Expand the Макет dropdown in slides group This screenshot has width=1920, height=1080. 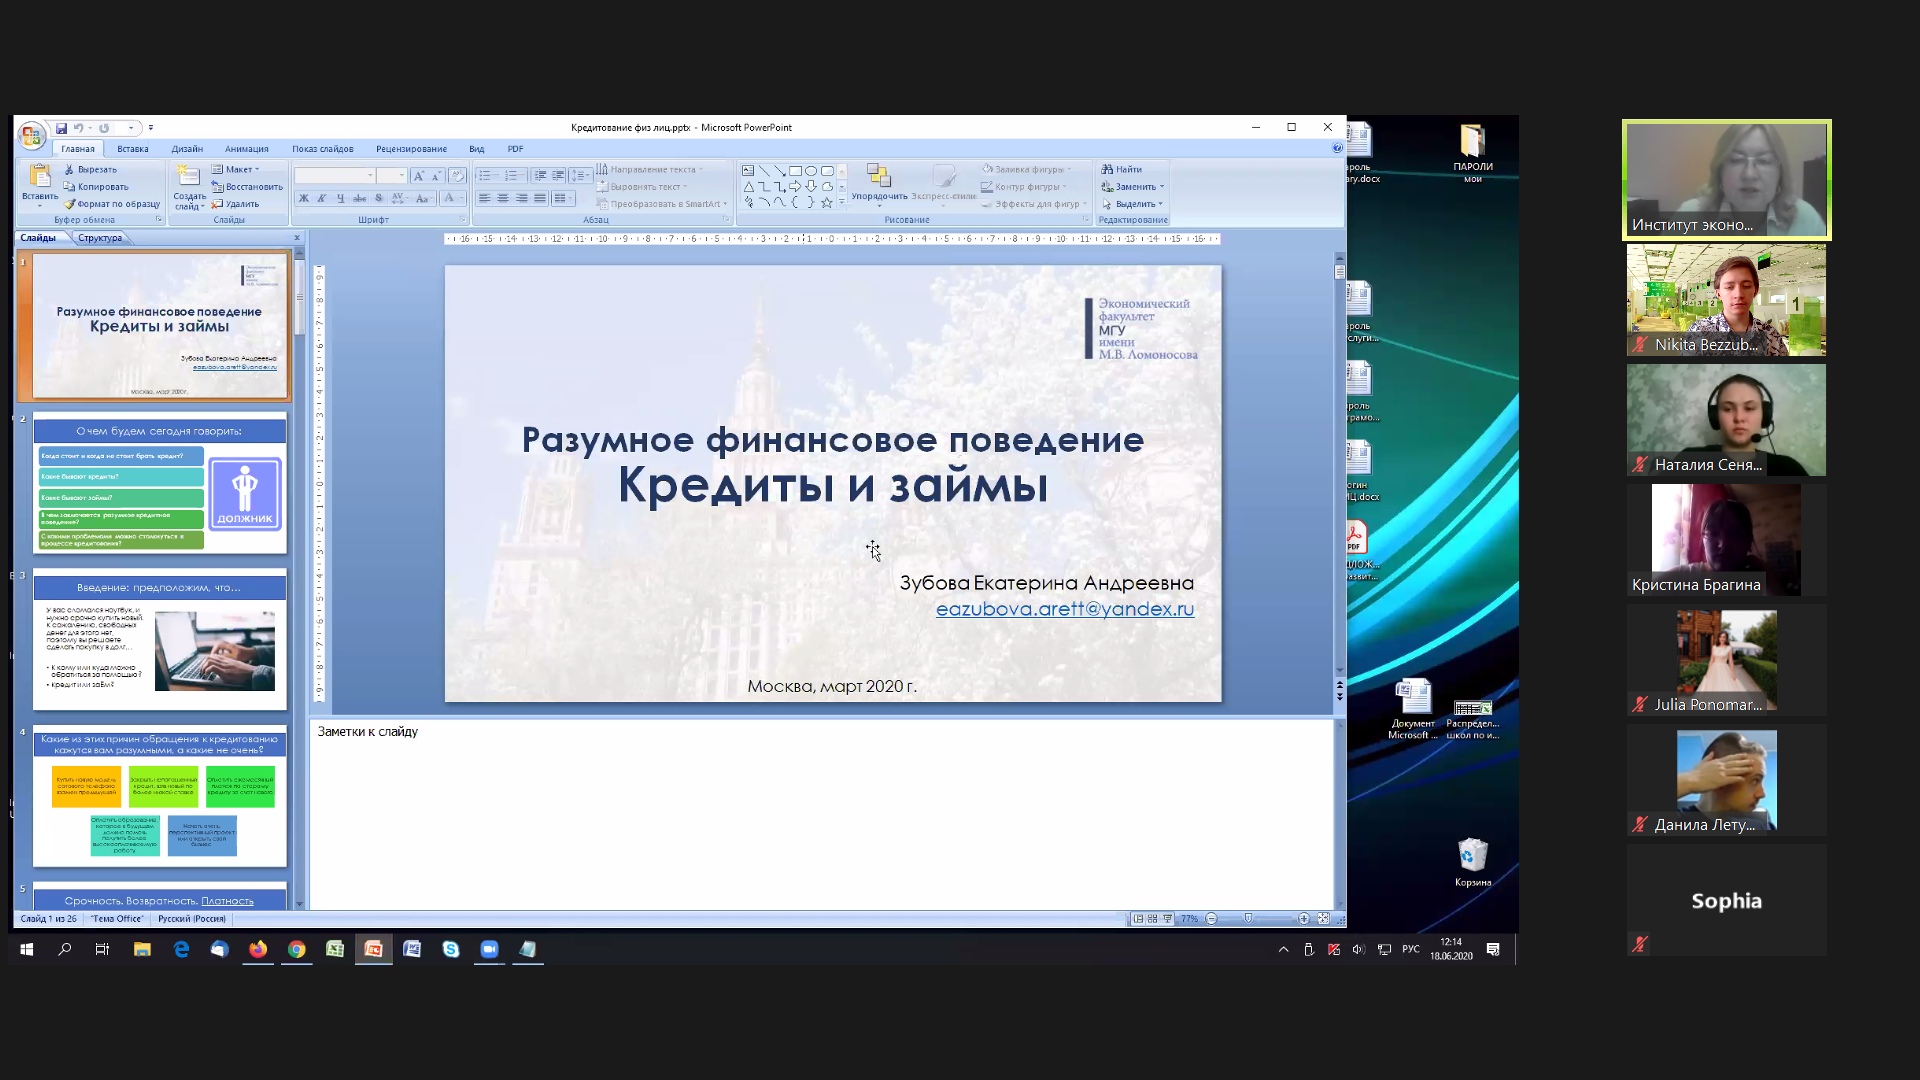pos(257,169)
